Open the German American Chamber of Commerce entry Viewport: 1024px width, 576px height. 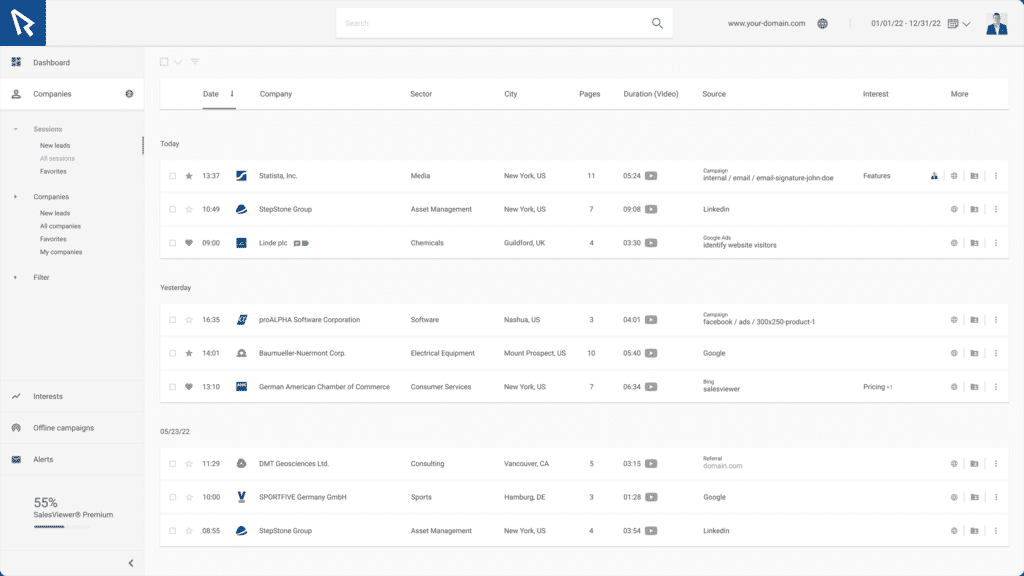[x=324, y=387]
